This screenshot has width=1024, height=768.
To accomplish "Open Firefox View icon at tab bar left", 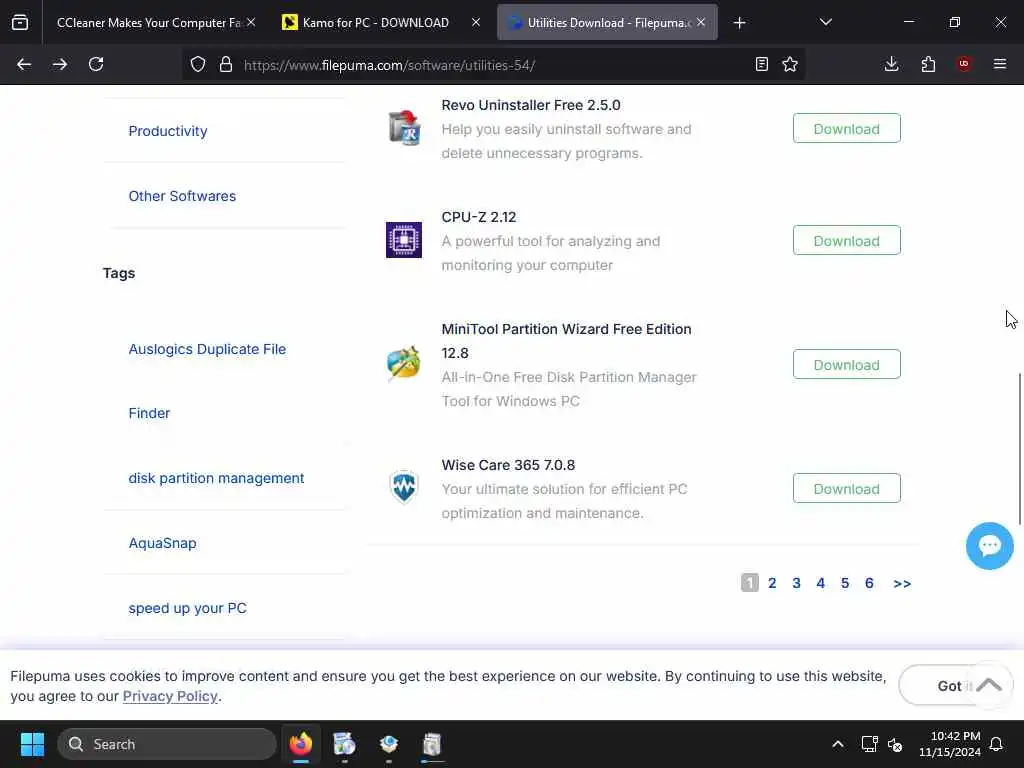I will point(20,23).
